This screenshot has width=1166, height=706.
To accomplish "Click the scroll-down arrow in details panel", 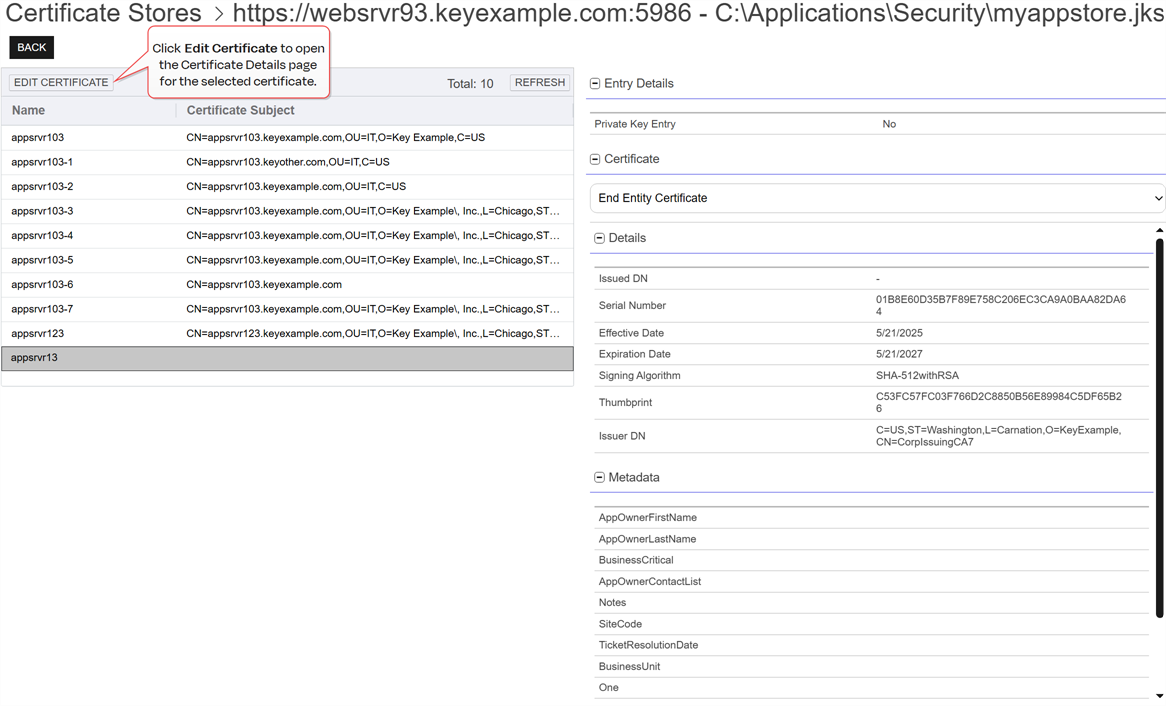I will coord(1159,696).
